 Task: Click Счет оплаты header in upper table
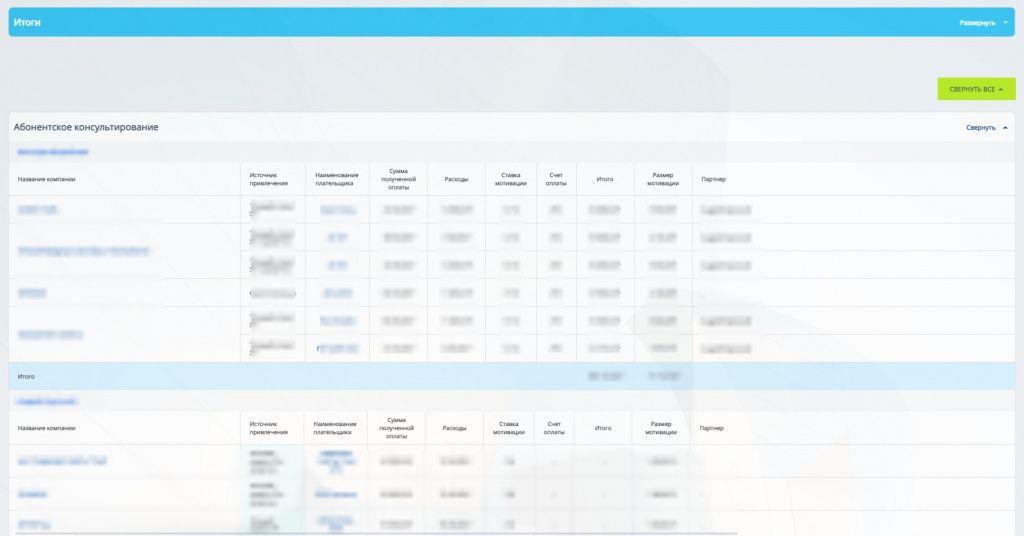[x=556, y=180]
